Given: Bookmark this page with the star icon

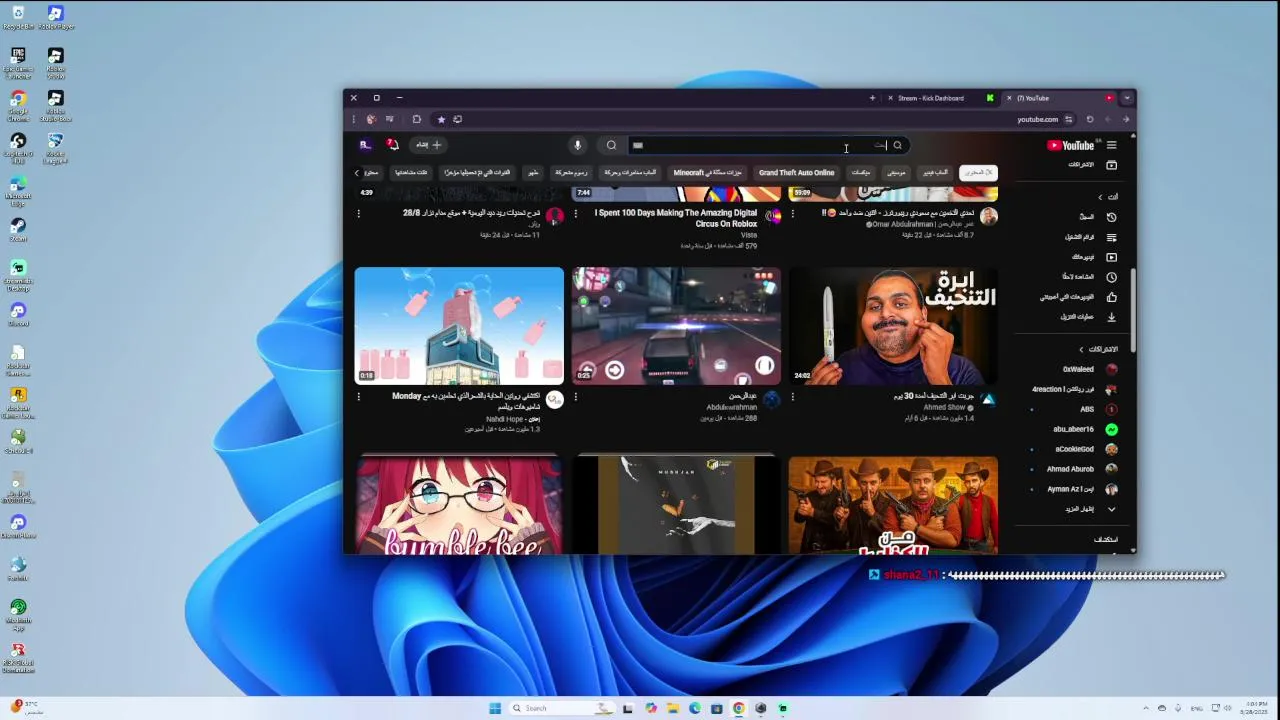Looking at the screenshot, I should 441,119.
